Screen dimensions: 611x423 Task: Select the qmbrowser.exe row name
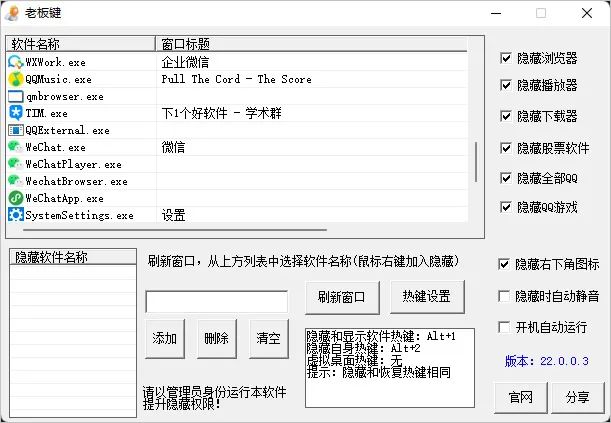pos(65,97)
